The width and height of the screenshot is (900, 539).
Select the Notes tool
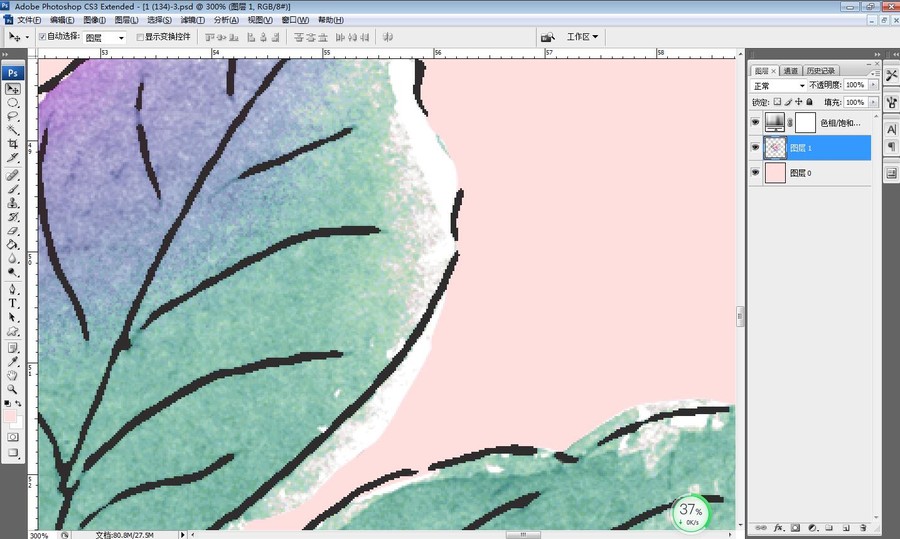coord(13,348)
